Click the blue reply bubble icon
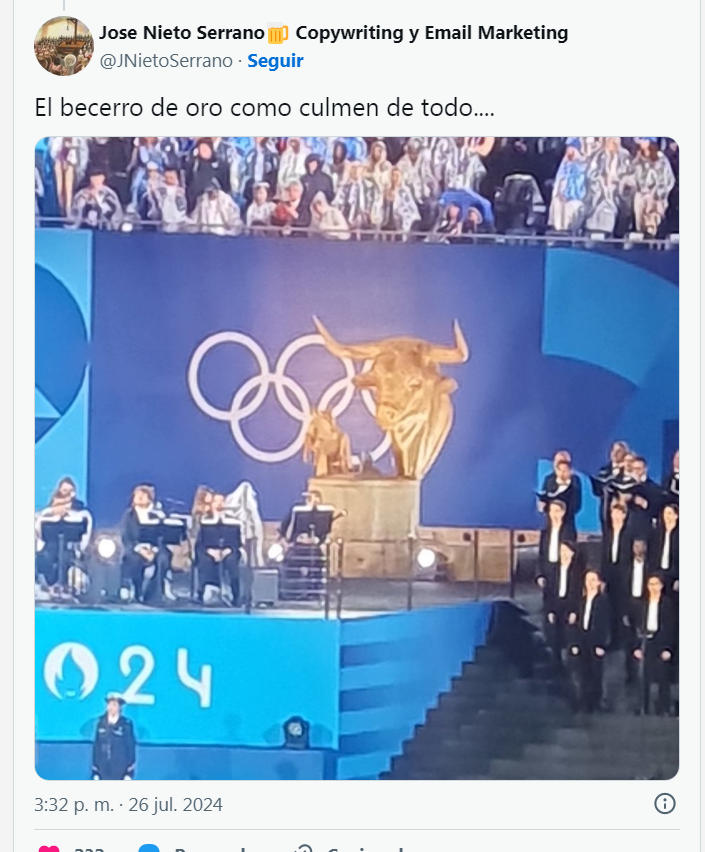This screenshot has width=705, height=852. click(x=149, y=849)
